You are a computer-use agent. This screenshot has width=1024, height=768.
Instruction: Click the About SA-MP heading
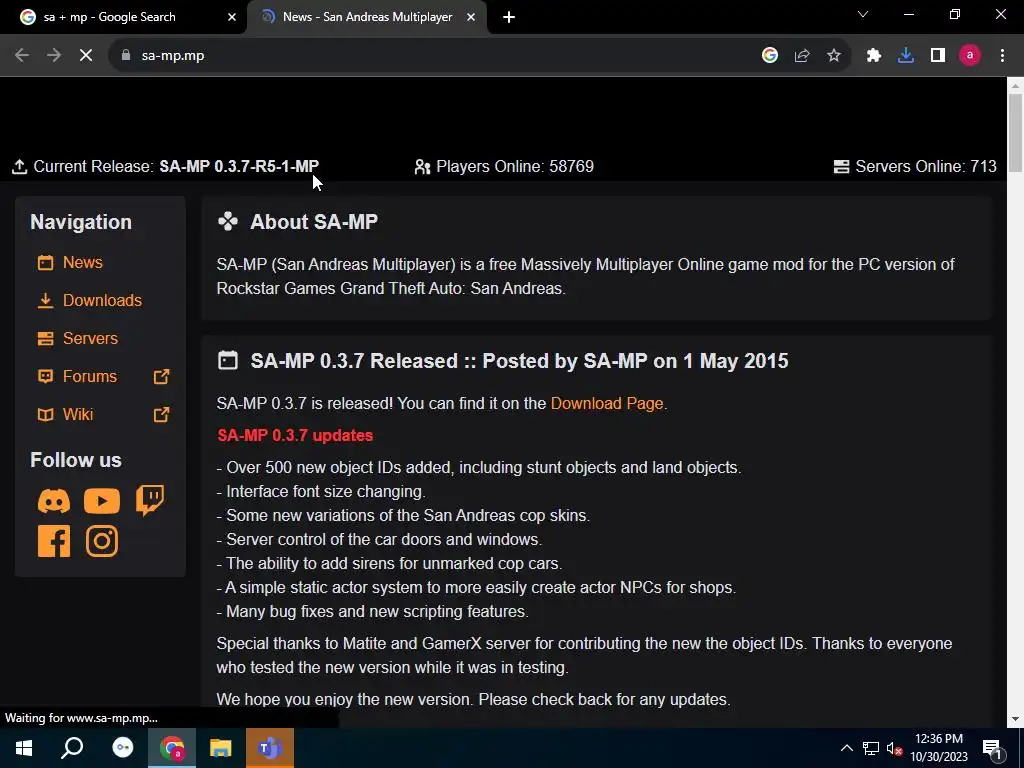pos(313,222)
